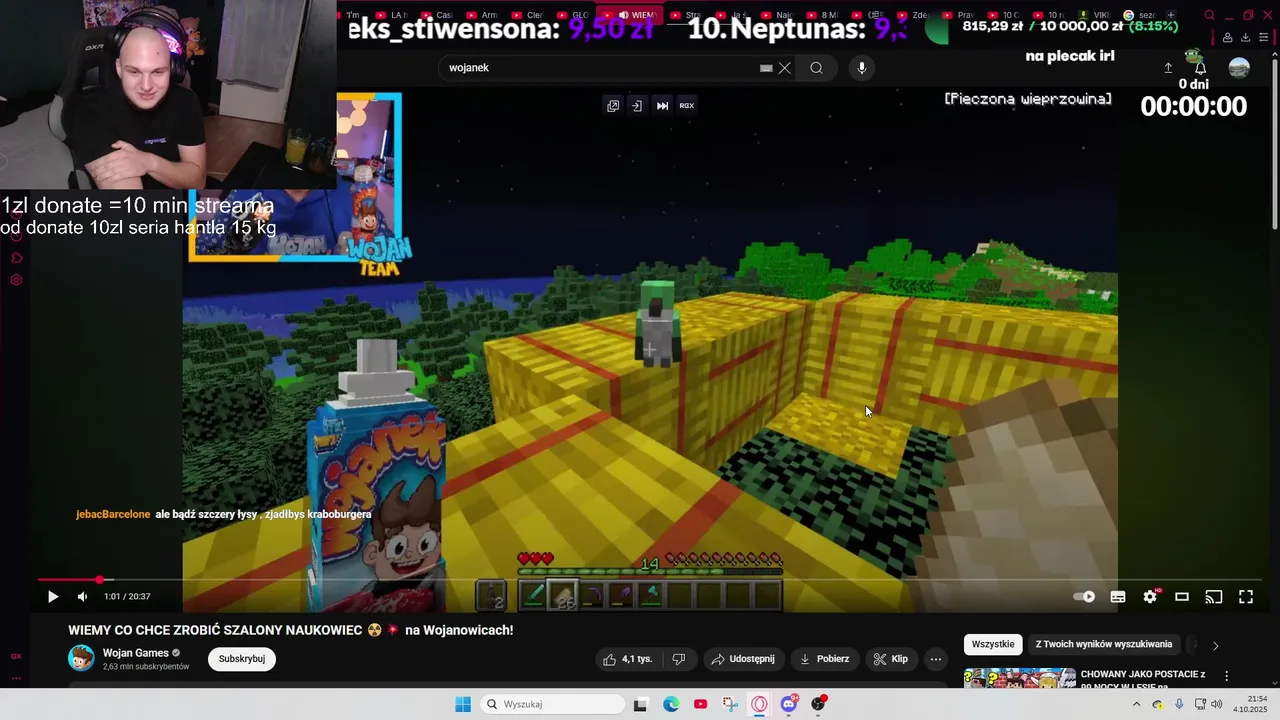Click the video pop-out overlay icon

tap(613, 106)
